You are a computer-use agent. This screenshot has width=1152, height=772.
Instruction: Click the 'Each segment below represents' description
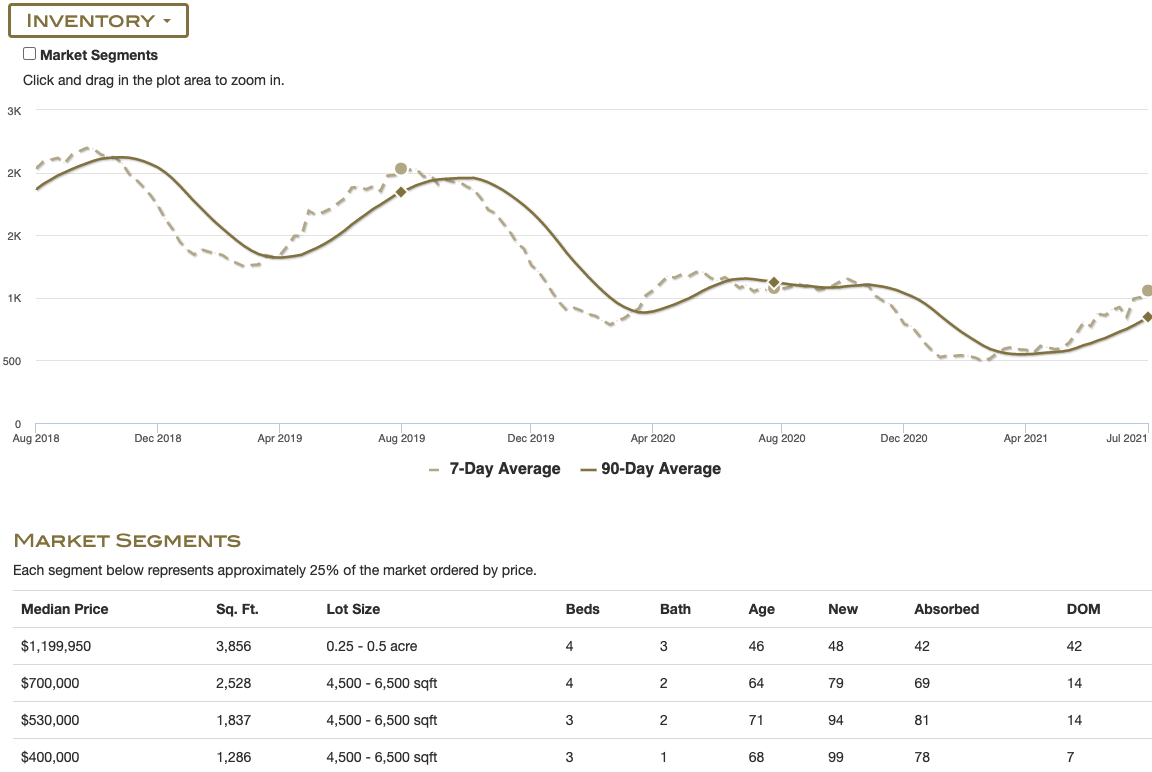point(275,570)
